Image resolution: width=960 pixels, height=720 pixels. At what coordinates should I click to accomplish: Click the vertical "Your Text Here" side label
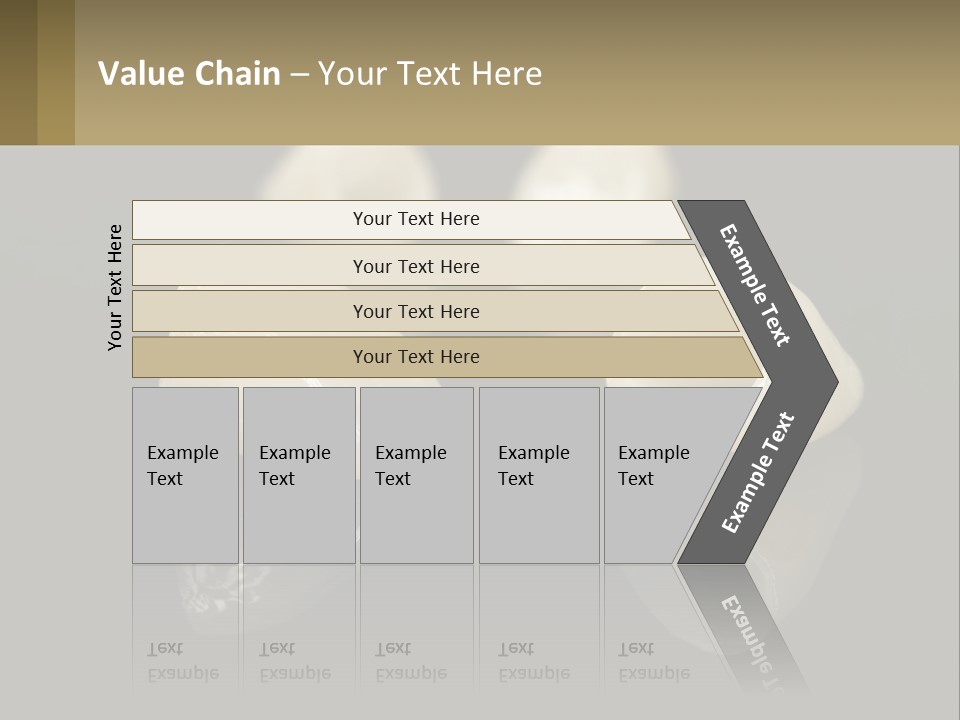click(x=115, y=287)
